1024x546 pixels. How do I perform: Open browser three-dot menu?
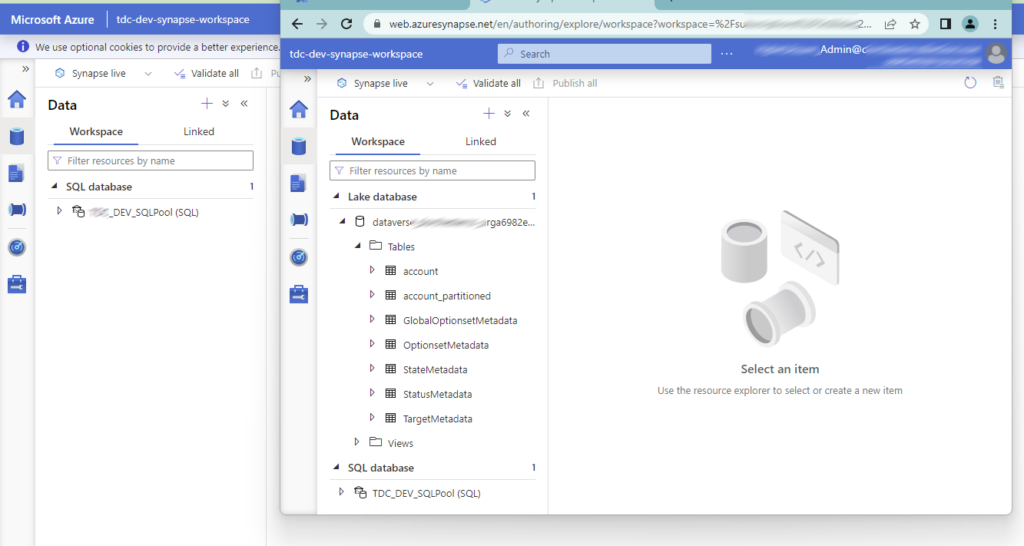(995, 24)
